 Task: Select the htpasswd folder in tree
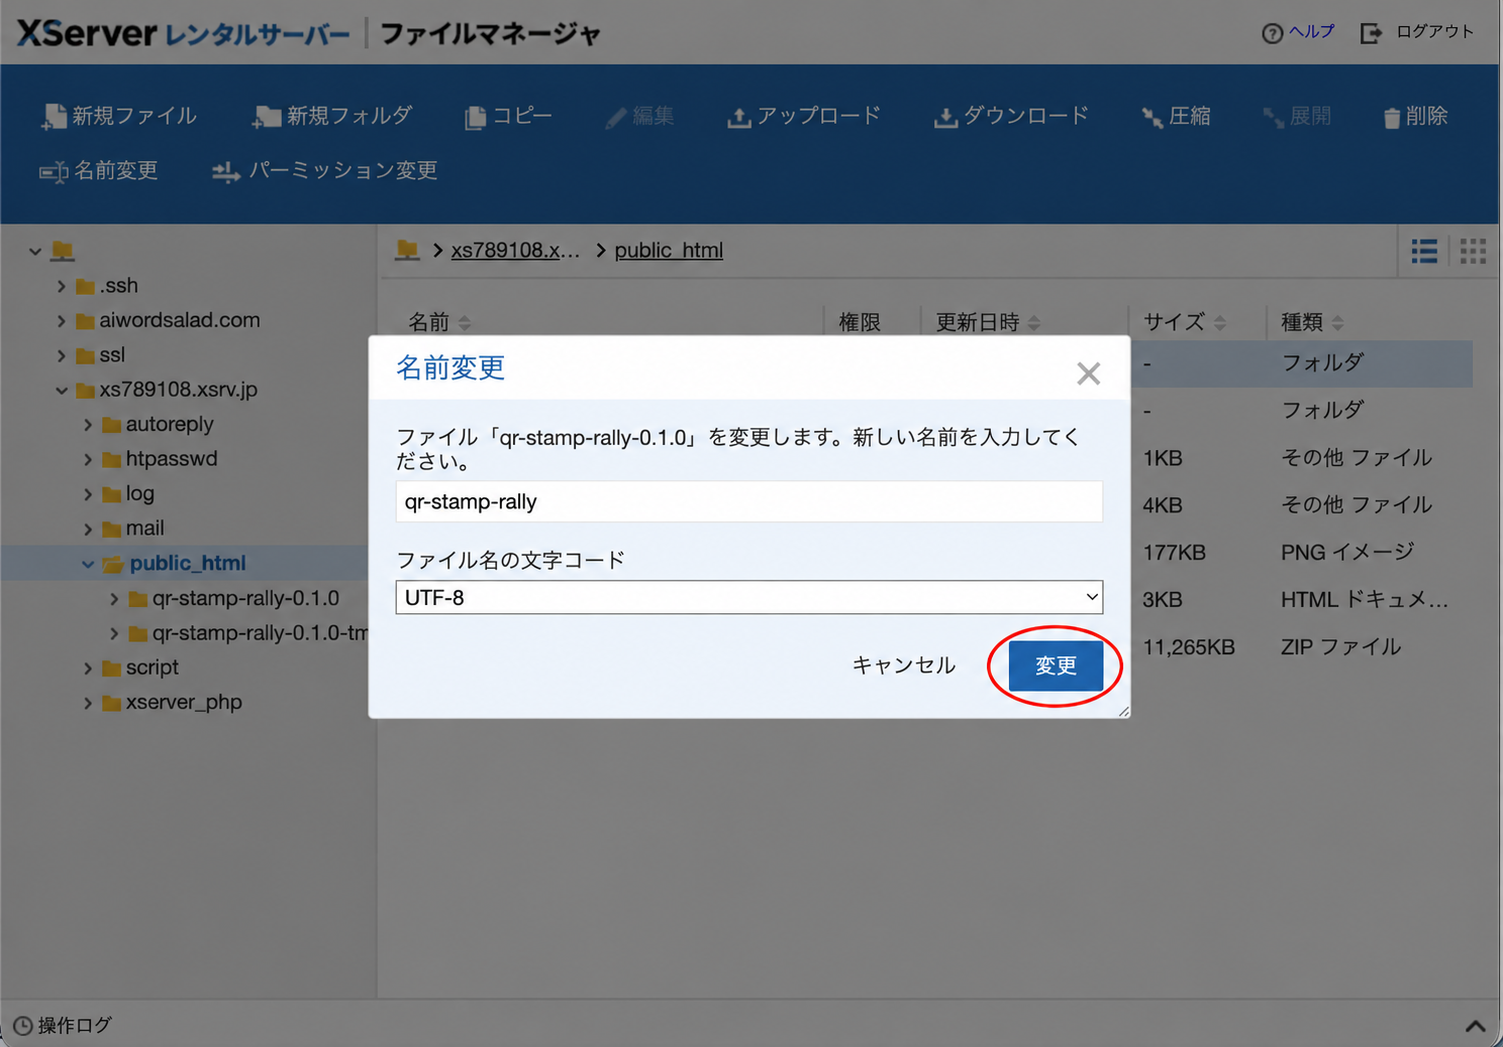(160, 459)
